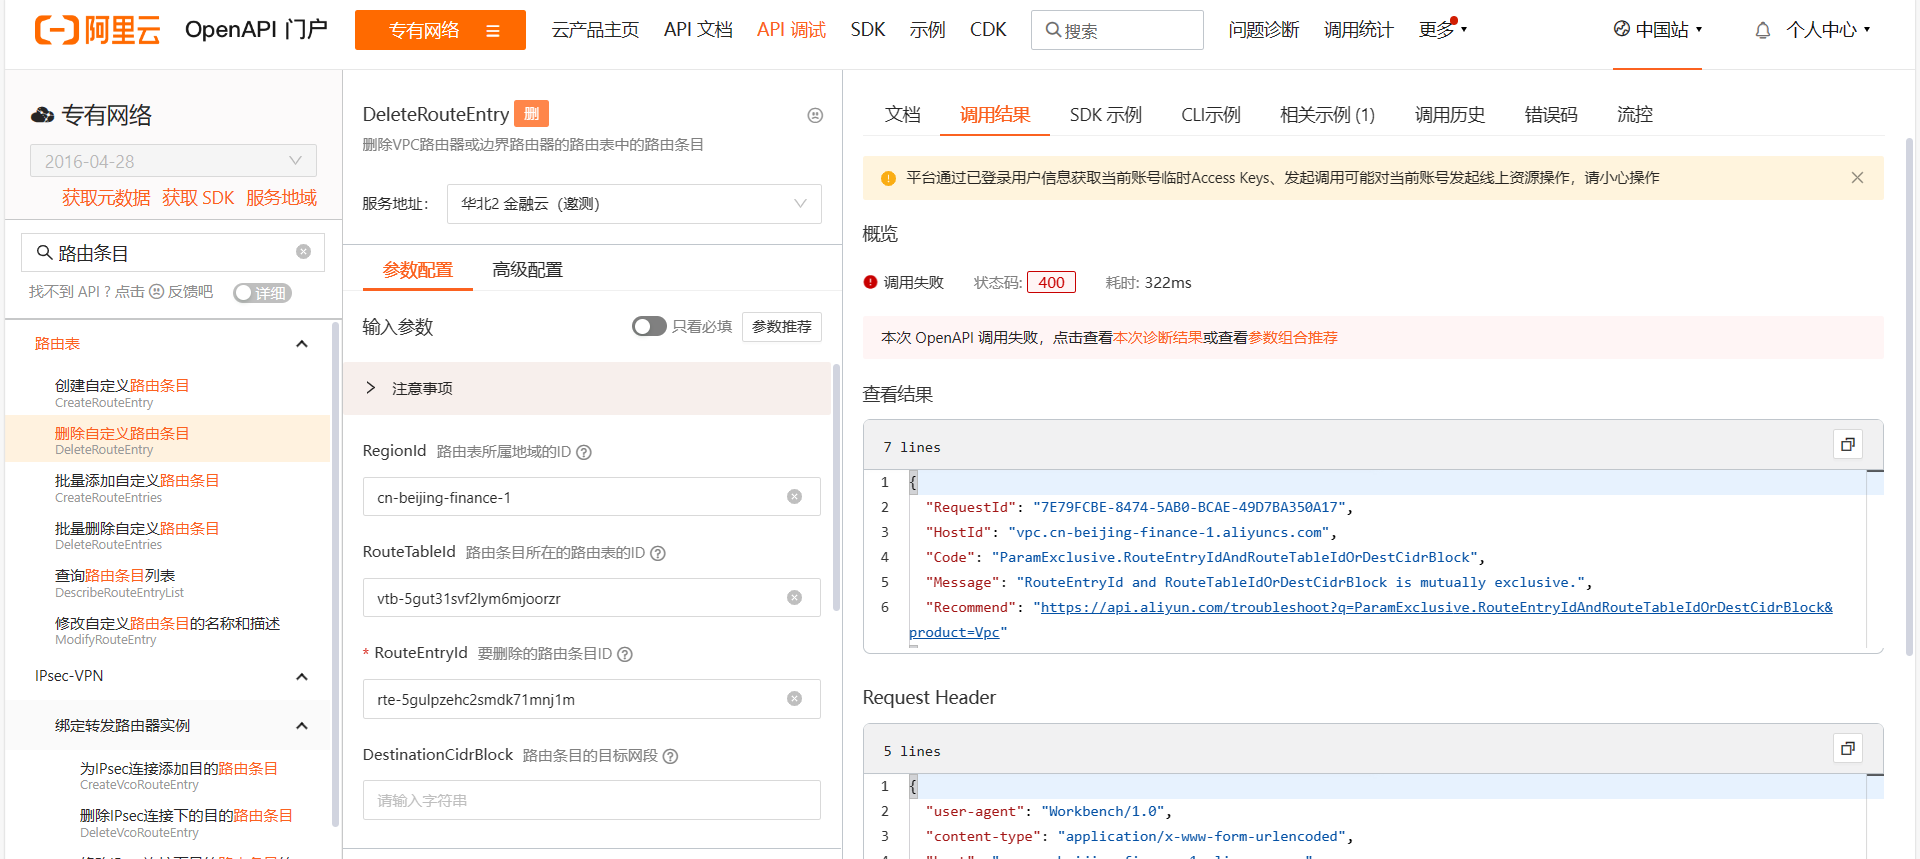The width and height of the screenshot is (1920, 859).
Task: Open the 中国站 site dropdown
Action: (x=1658, y=30)
